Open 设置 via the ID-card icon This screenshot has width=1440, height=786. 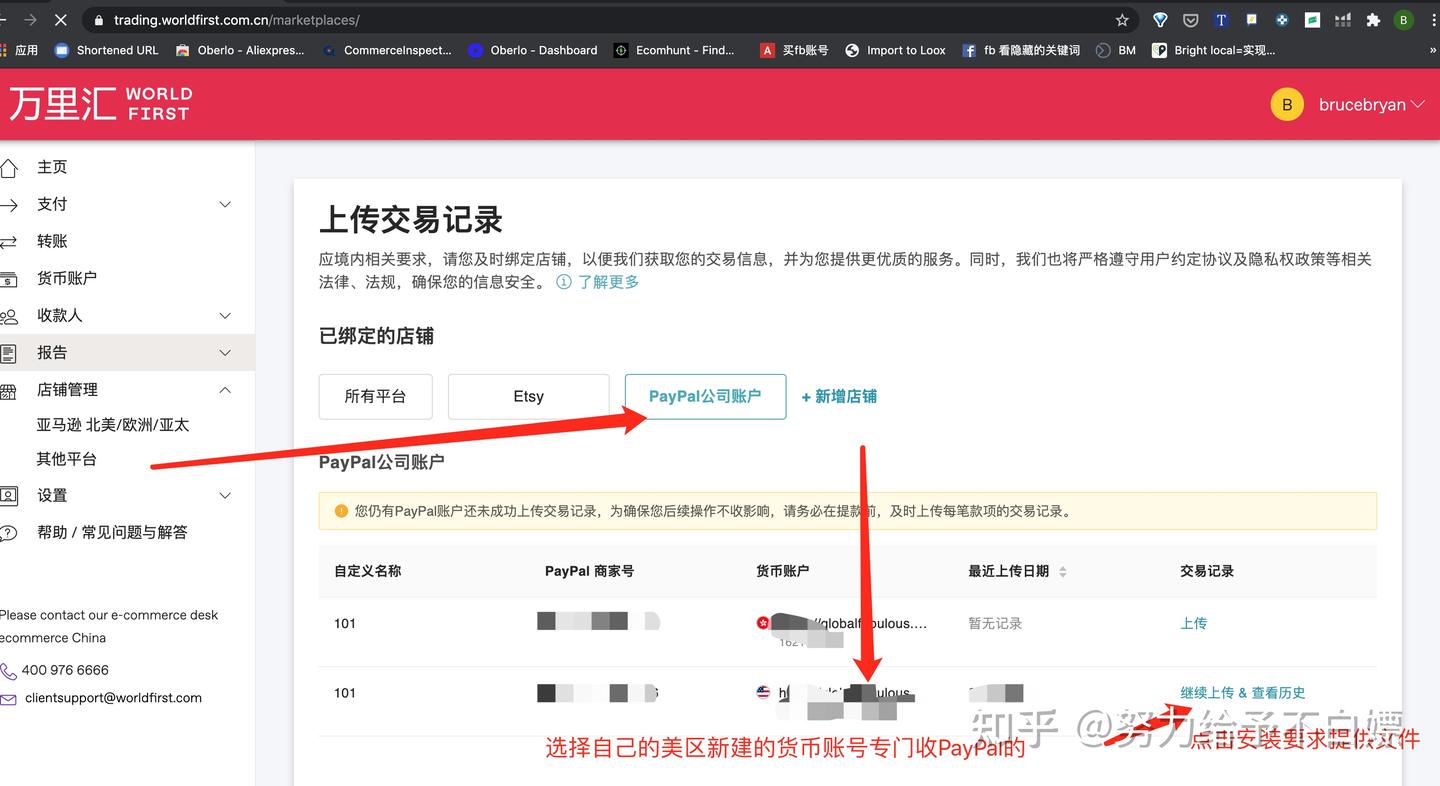click(x=8, y=495)
